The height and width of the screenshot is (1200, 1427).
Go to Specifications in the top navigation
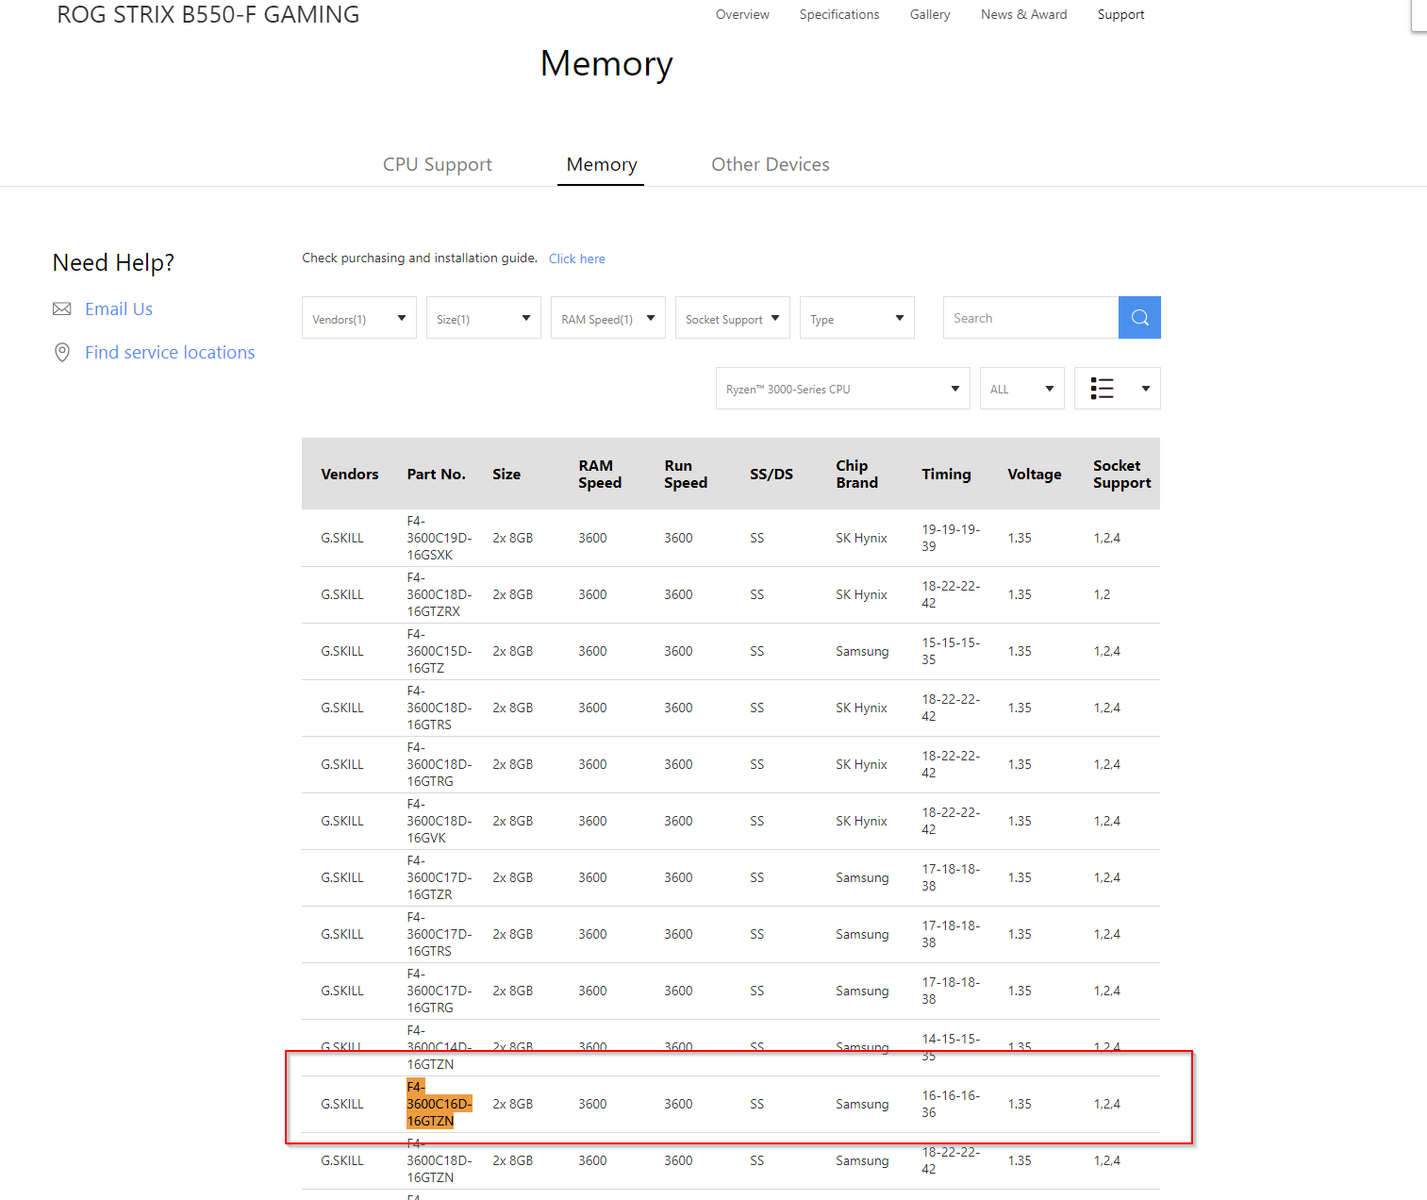pyautogui.click(x=839, y=14)
